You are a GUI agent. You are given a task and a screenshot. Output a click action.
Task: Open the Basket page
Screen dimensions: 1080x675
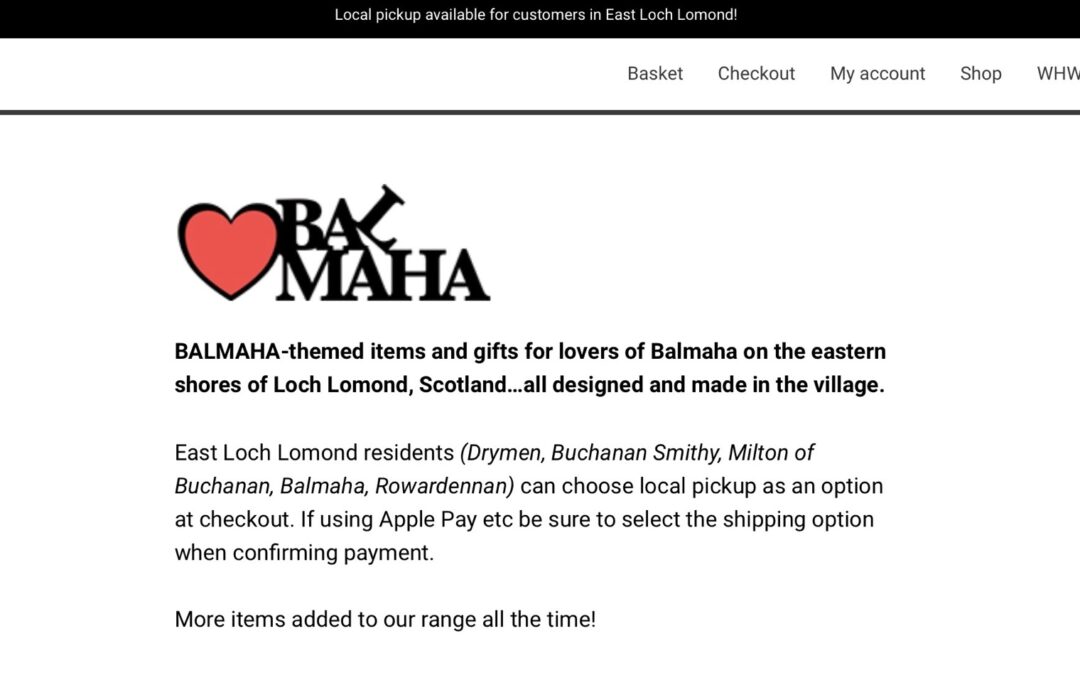click(x=655, y=73)
